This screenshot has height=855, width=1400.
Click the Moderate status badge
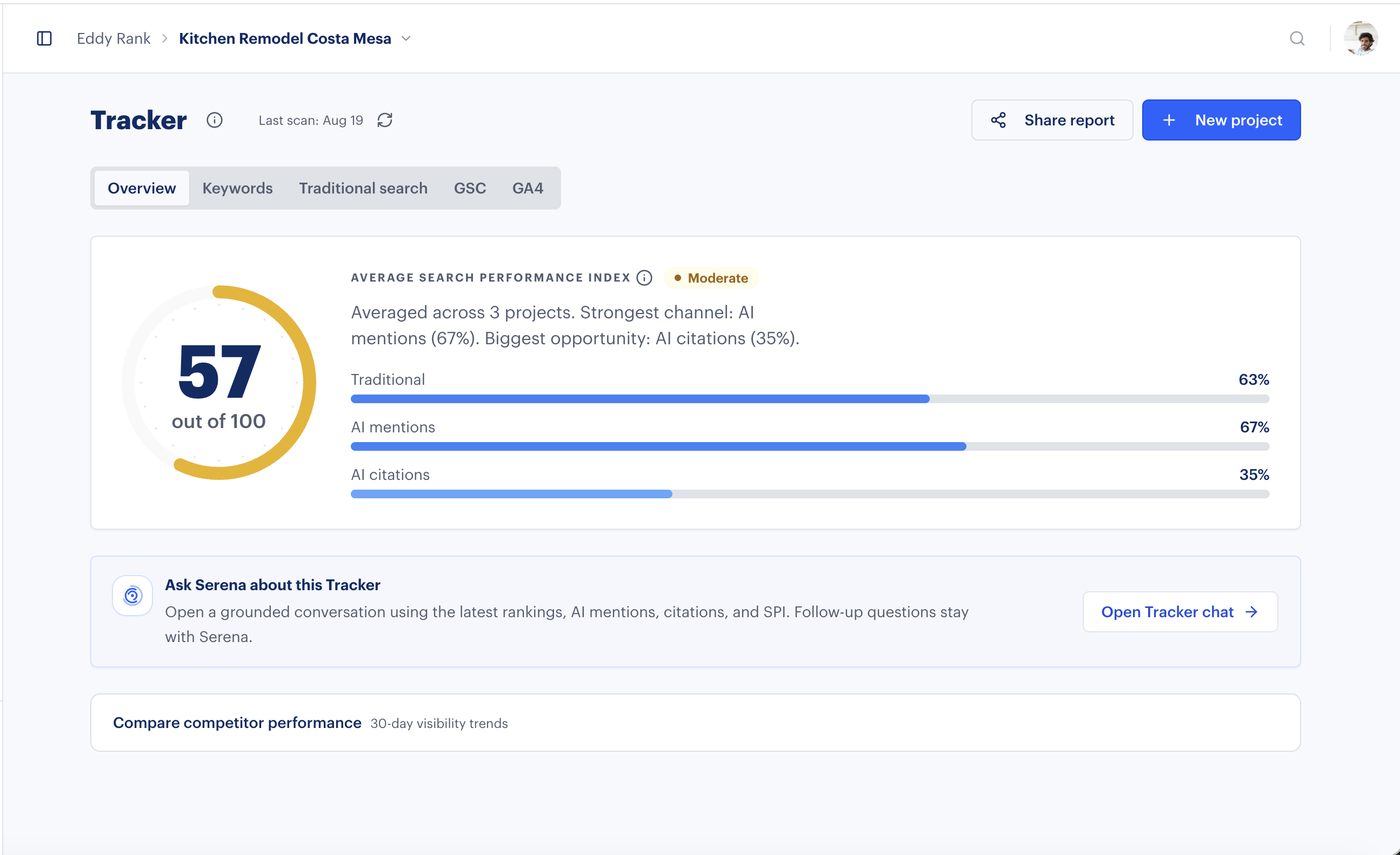tap(711, 277)
